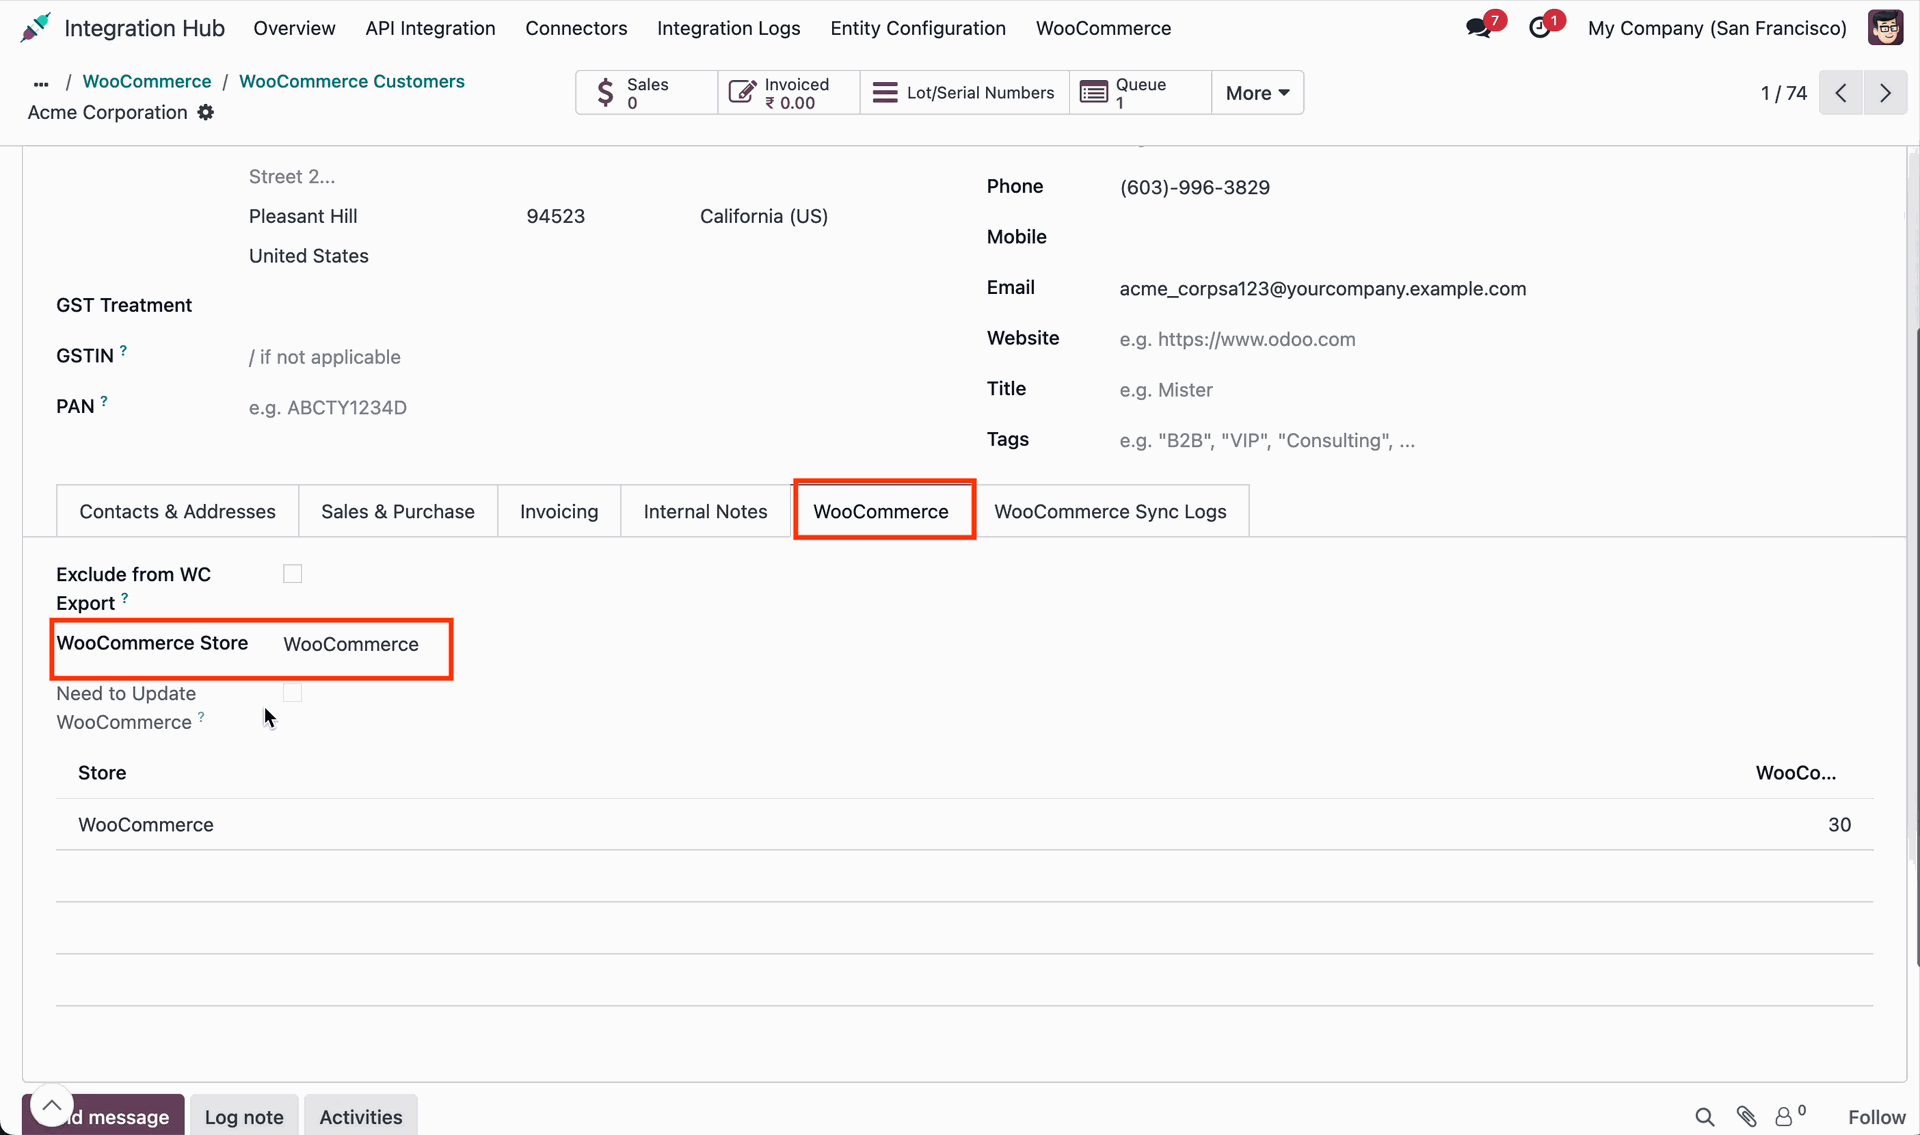
Task: Click the round scroll-up arrow button
Action: pyautogui.click(x=51, y=1105)
